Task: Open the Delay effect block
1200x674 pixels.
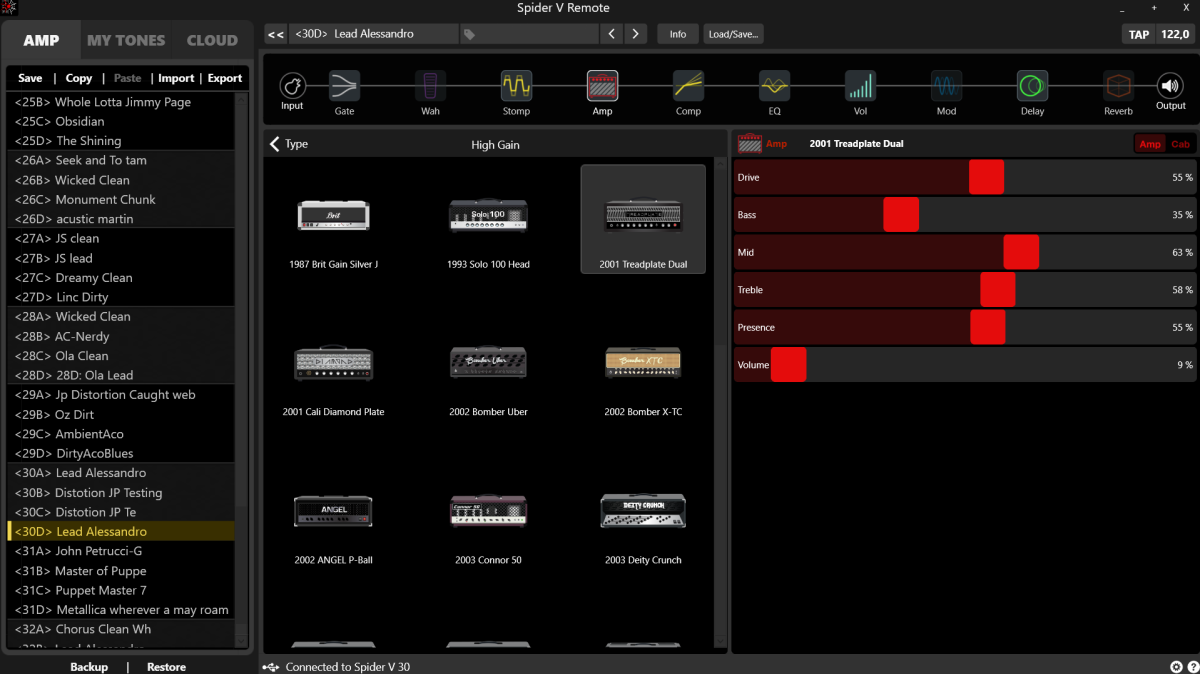Action: 1032,86
